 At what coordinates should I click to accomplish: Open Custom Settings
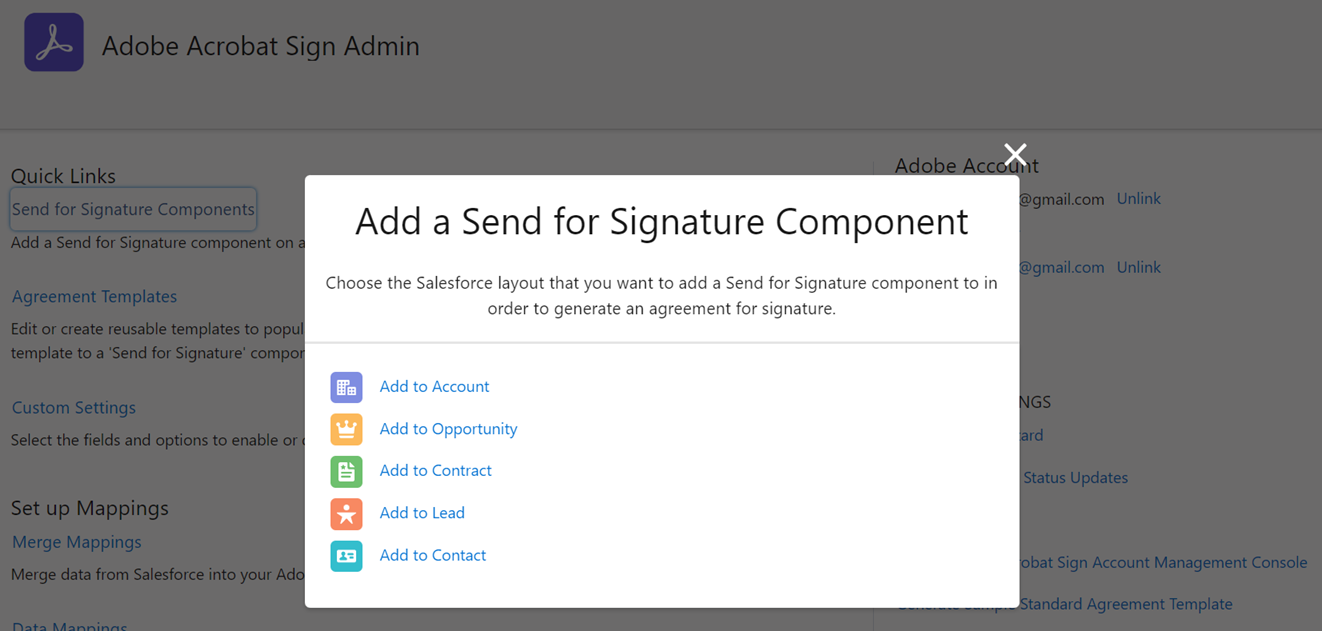tap(73, 407)
